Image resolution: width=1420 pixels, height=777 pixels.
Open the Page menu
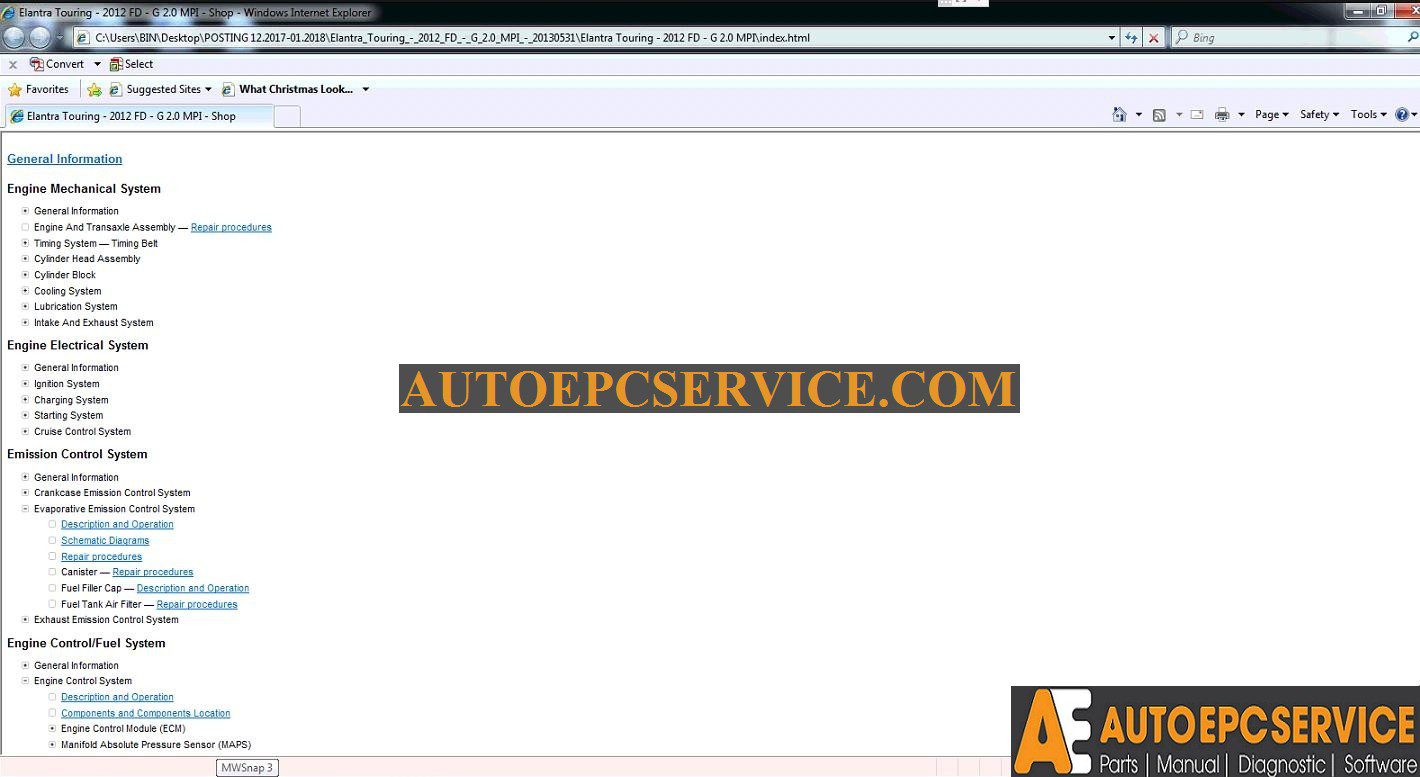point(1271,115)
